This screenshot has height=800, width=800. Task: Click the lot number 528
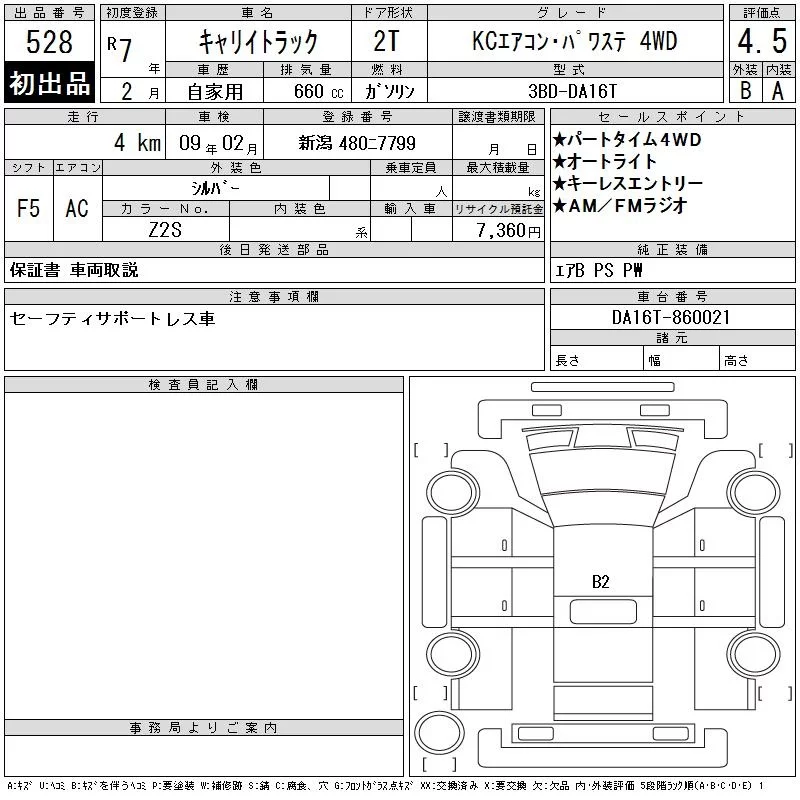click(x=49, y=42)
